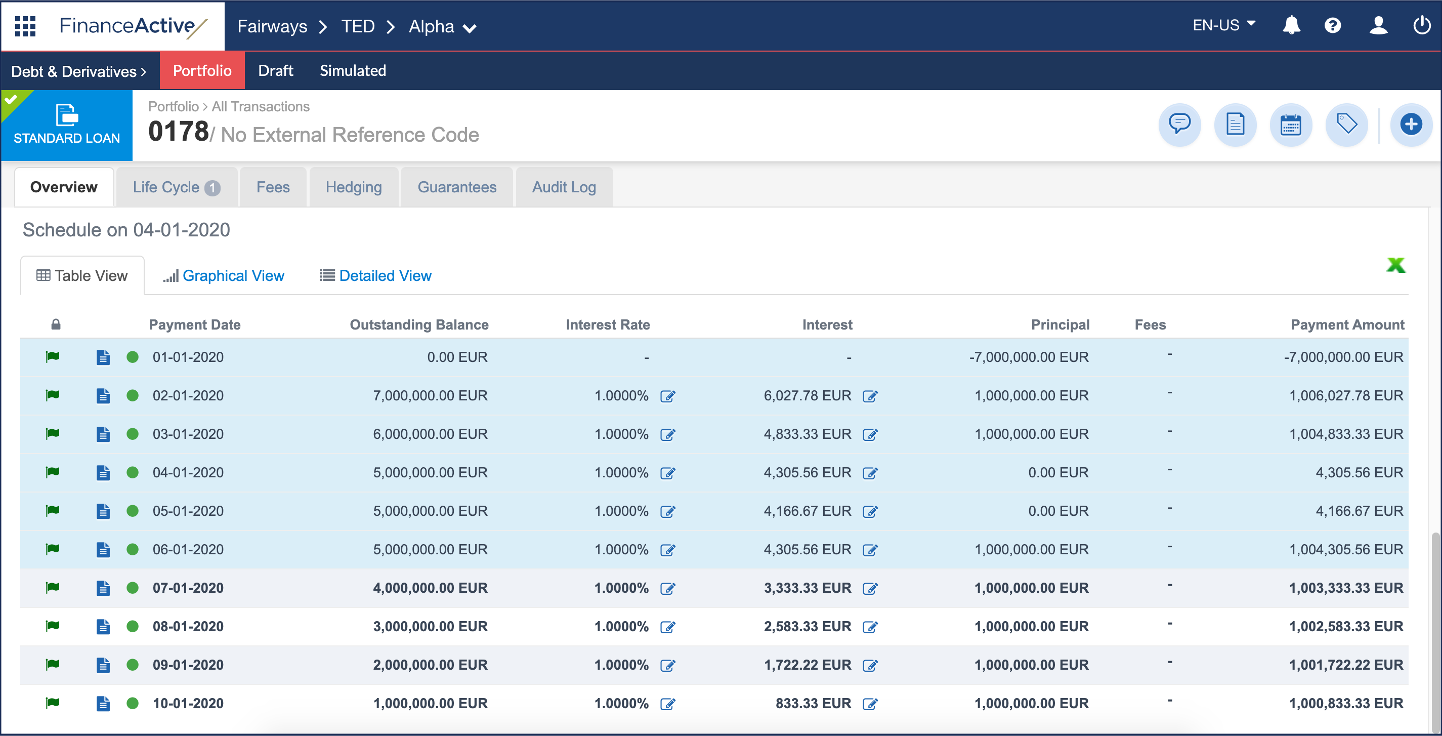
Task: Export schedule with green Excel icon
Action: click(1395, 265)
